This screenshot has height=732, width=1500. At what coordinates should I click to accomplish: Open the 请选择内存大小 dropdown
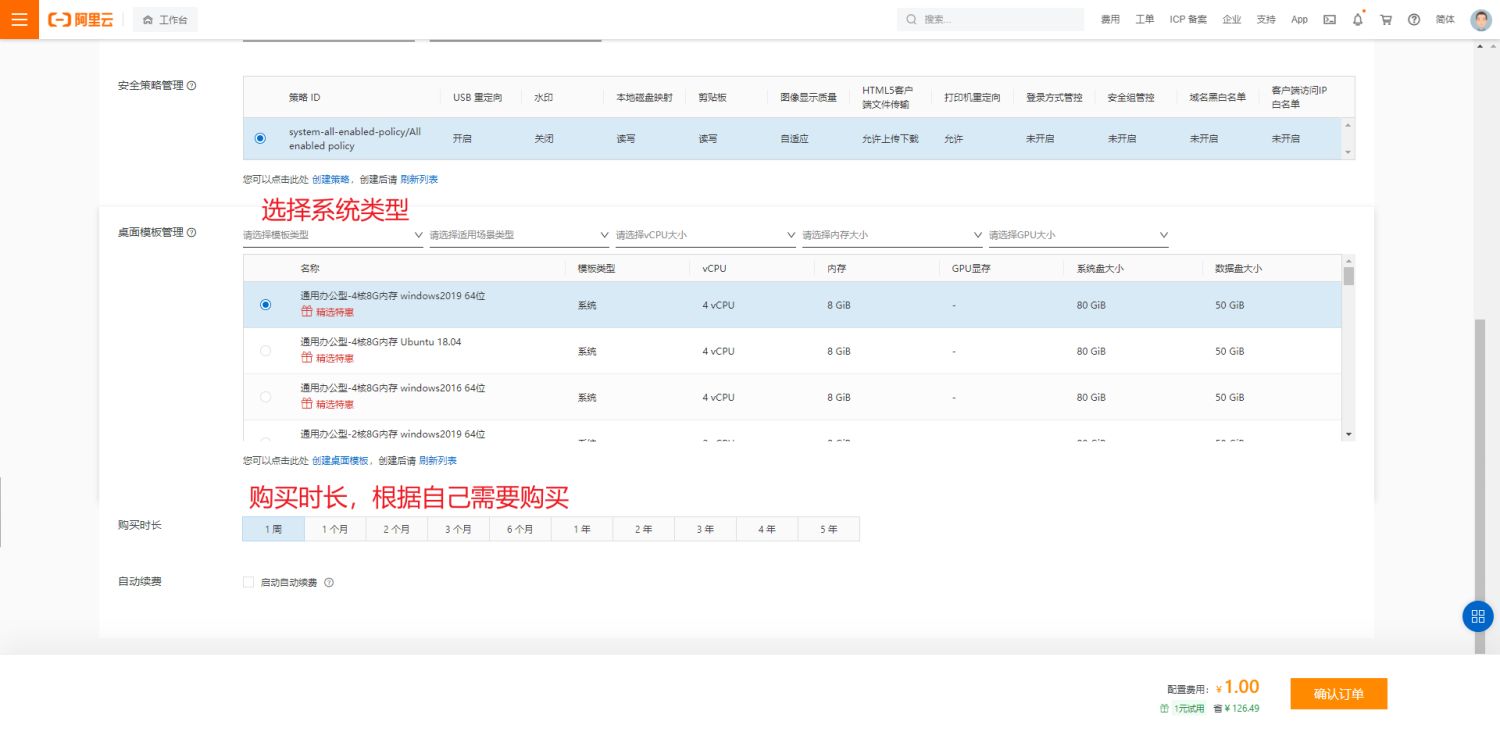[892, 235]
